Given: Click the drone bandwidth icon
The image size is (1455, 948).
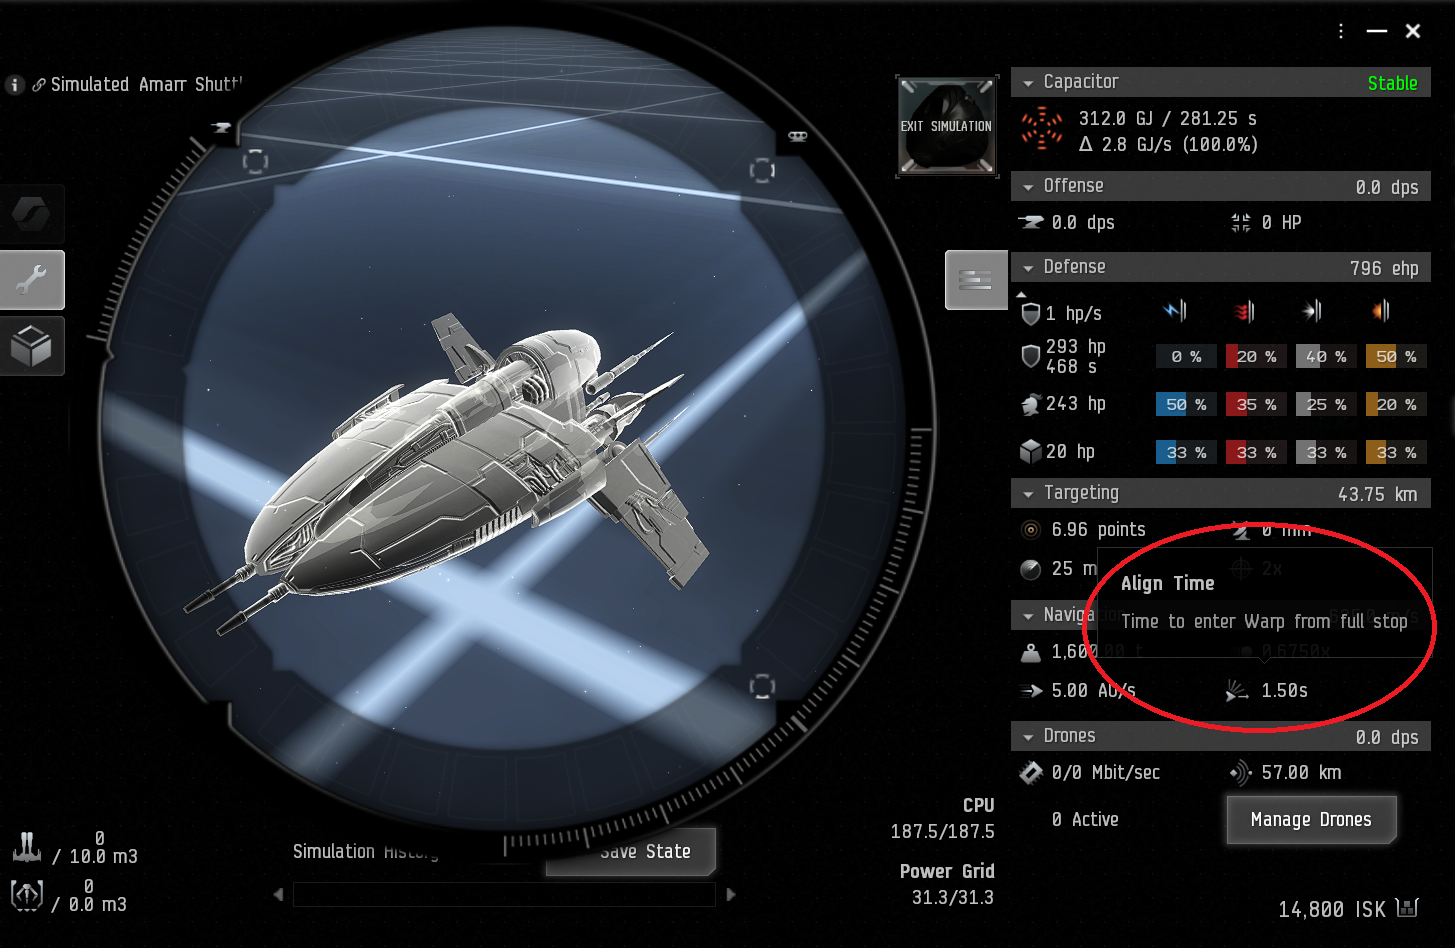Looking at the screenshot, I should (x=1031, y=772).
